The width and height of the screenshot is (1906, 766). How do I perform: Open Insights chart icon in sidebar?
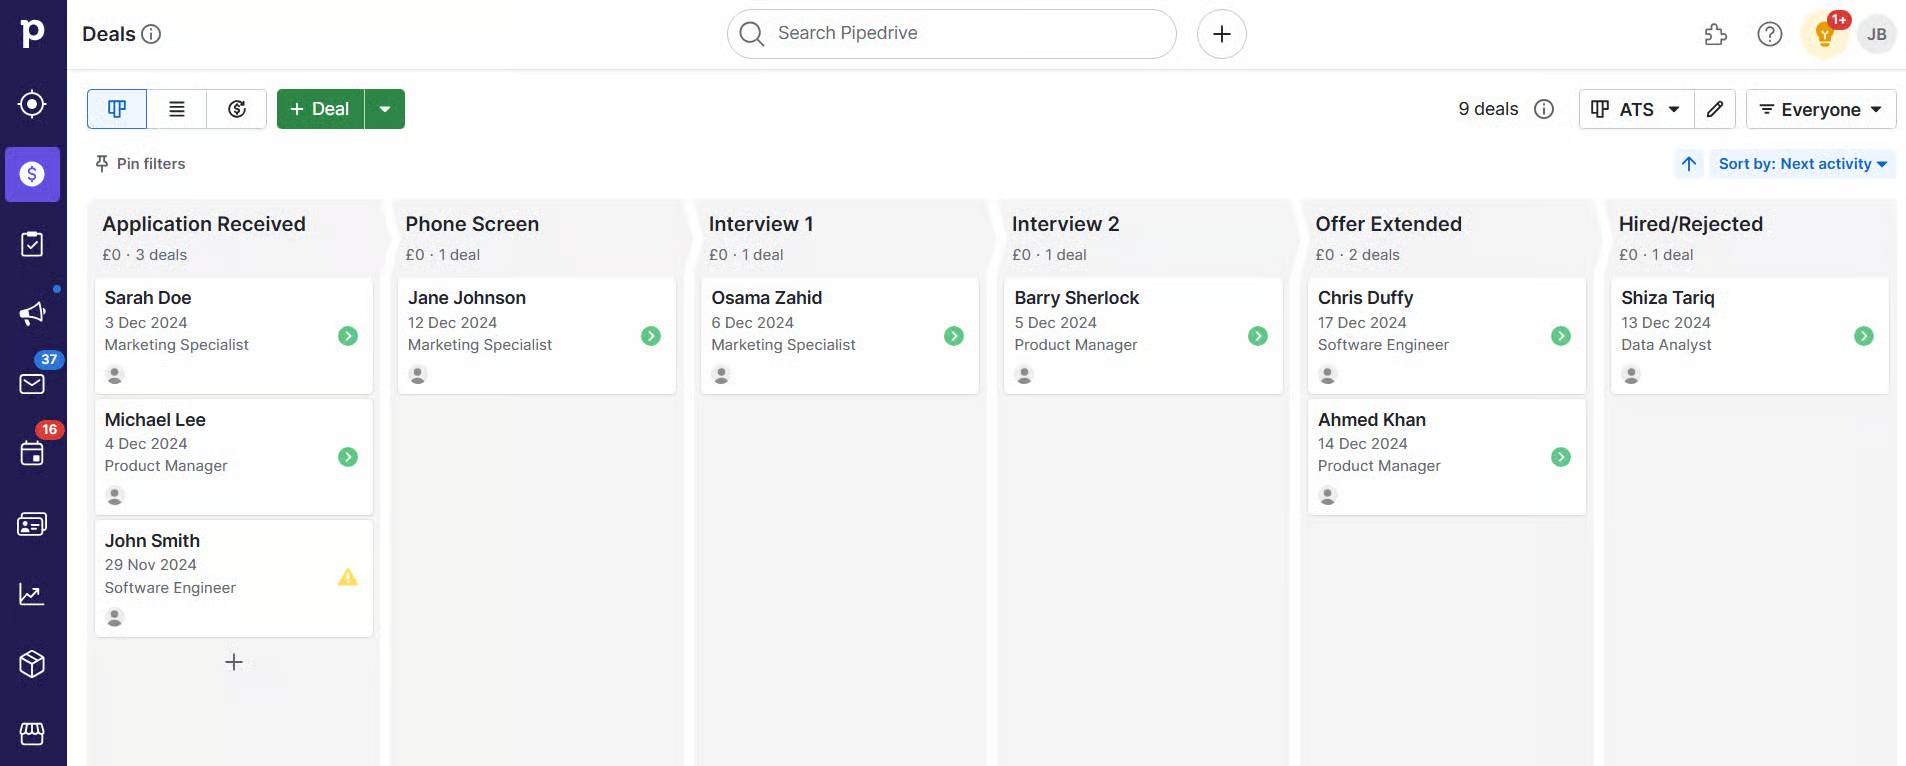(32, 594)
